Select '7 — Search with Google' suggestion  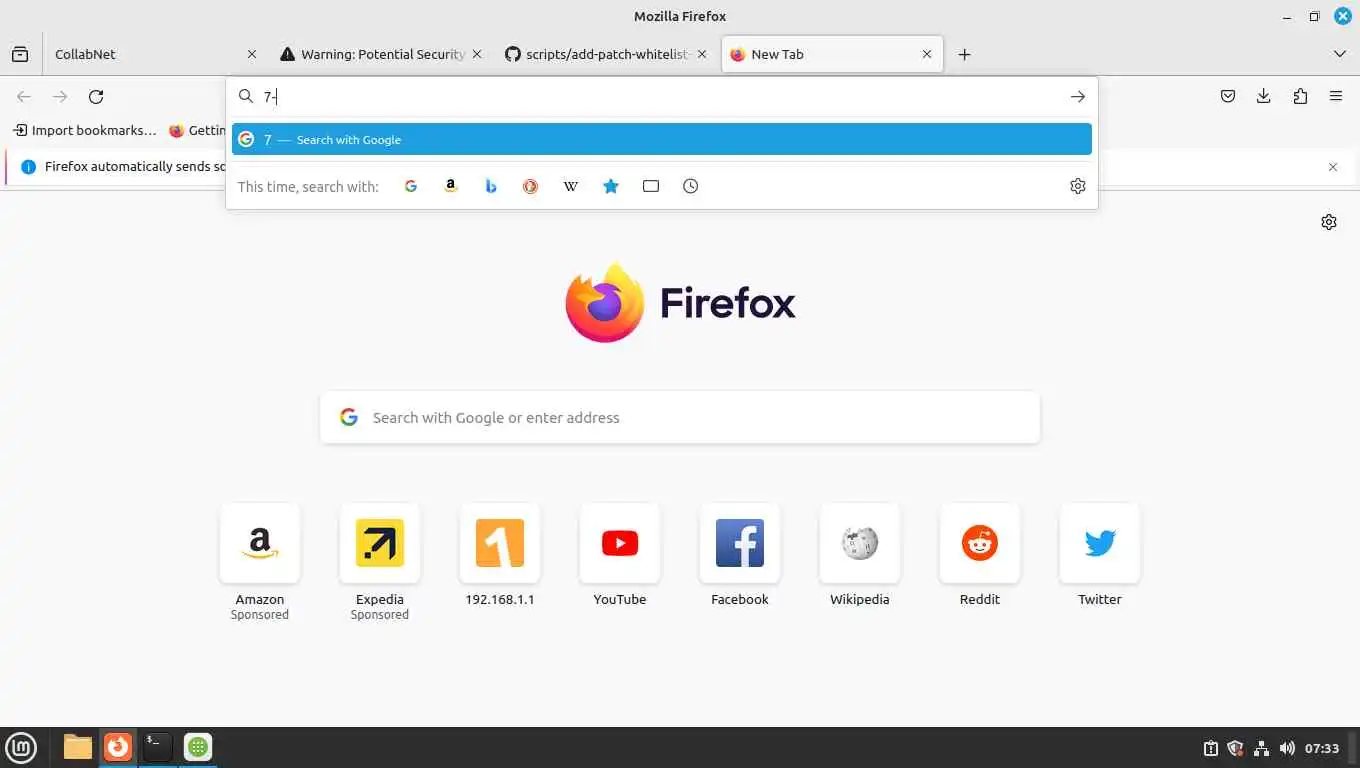coord(662,139)
